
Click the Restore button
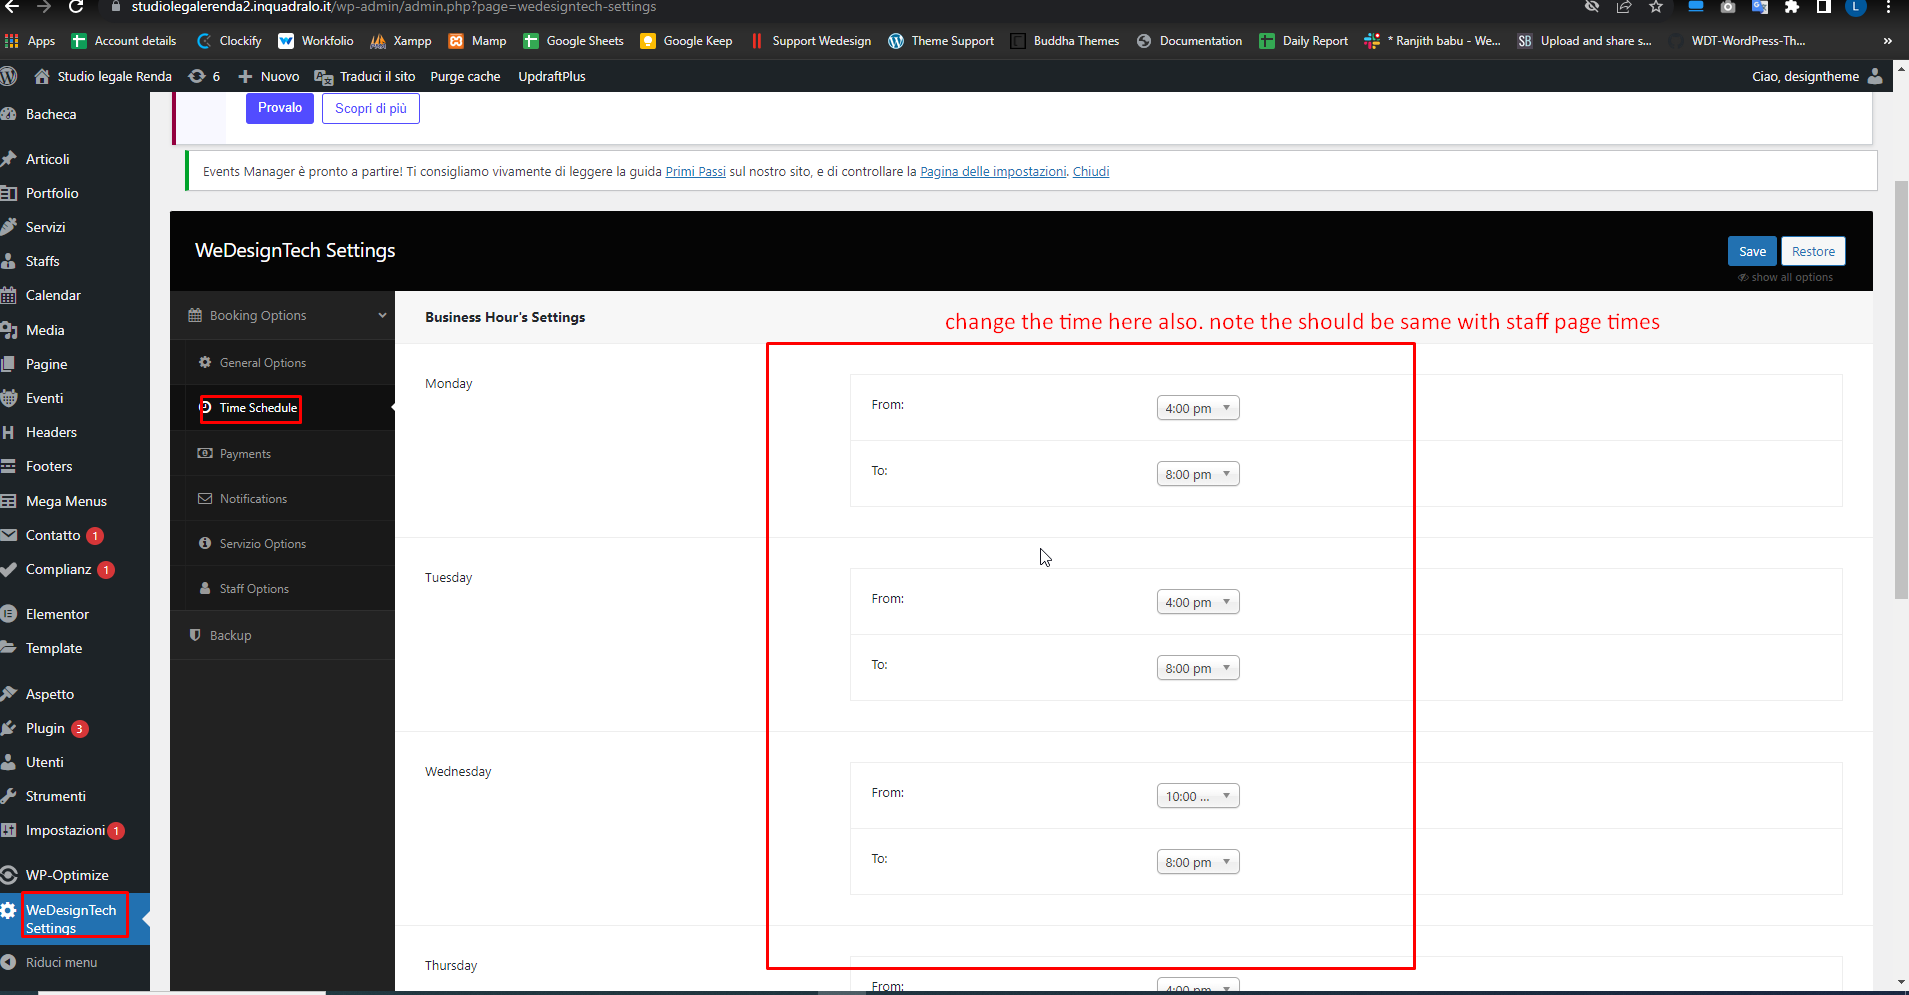1813,252
